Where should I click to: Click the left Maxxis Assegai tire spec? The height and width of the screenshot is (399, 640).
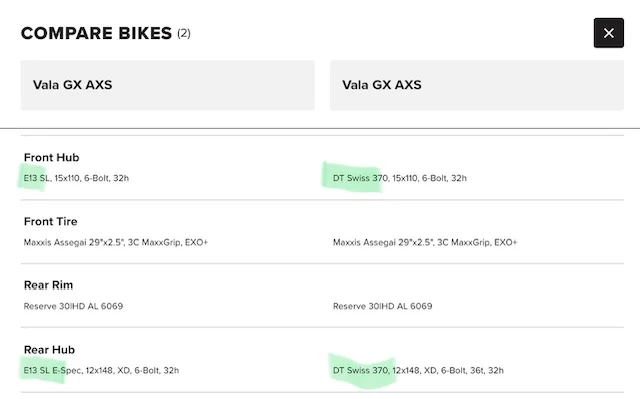[x=116, y=242]
